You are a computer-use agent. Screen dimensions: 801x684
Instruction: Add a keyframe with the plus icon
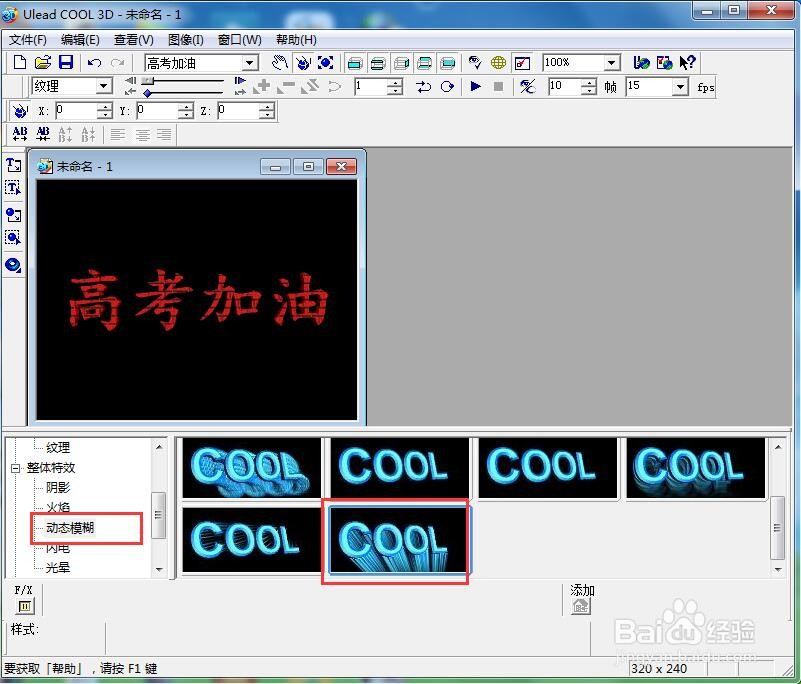tap(264, 86)
